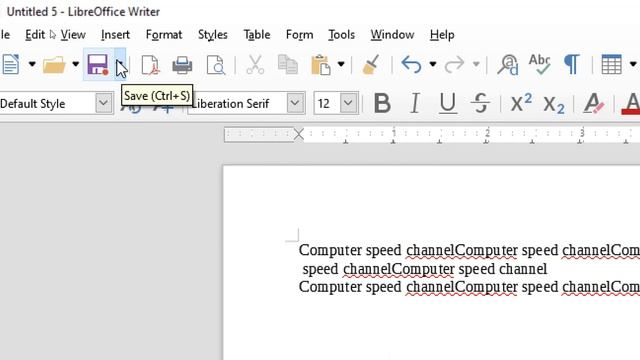Expand the Undo history dropdown

click(x=433, y=64)
